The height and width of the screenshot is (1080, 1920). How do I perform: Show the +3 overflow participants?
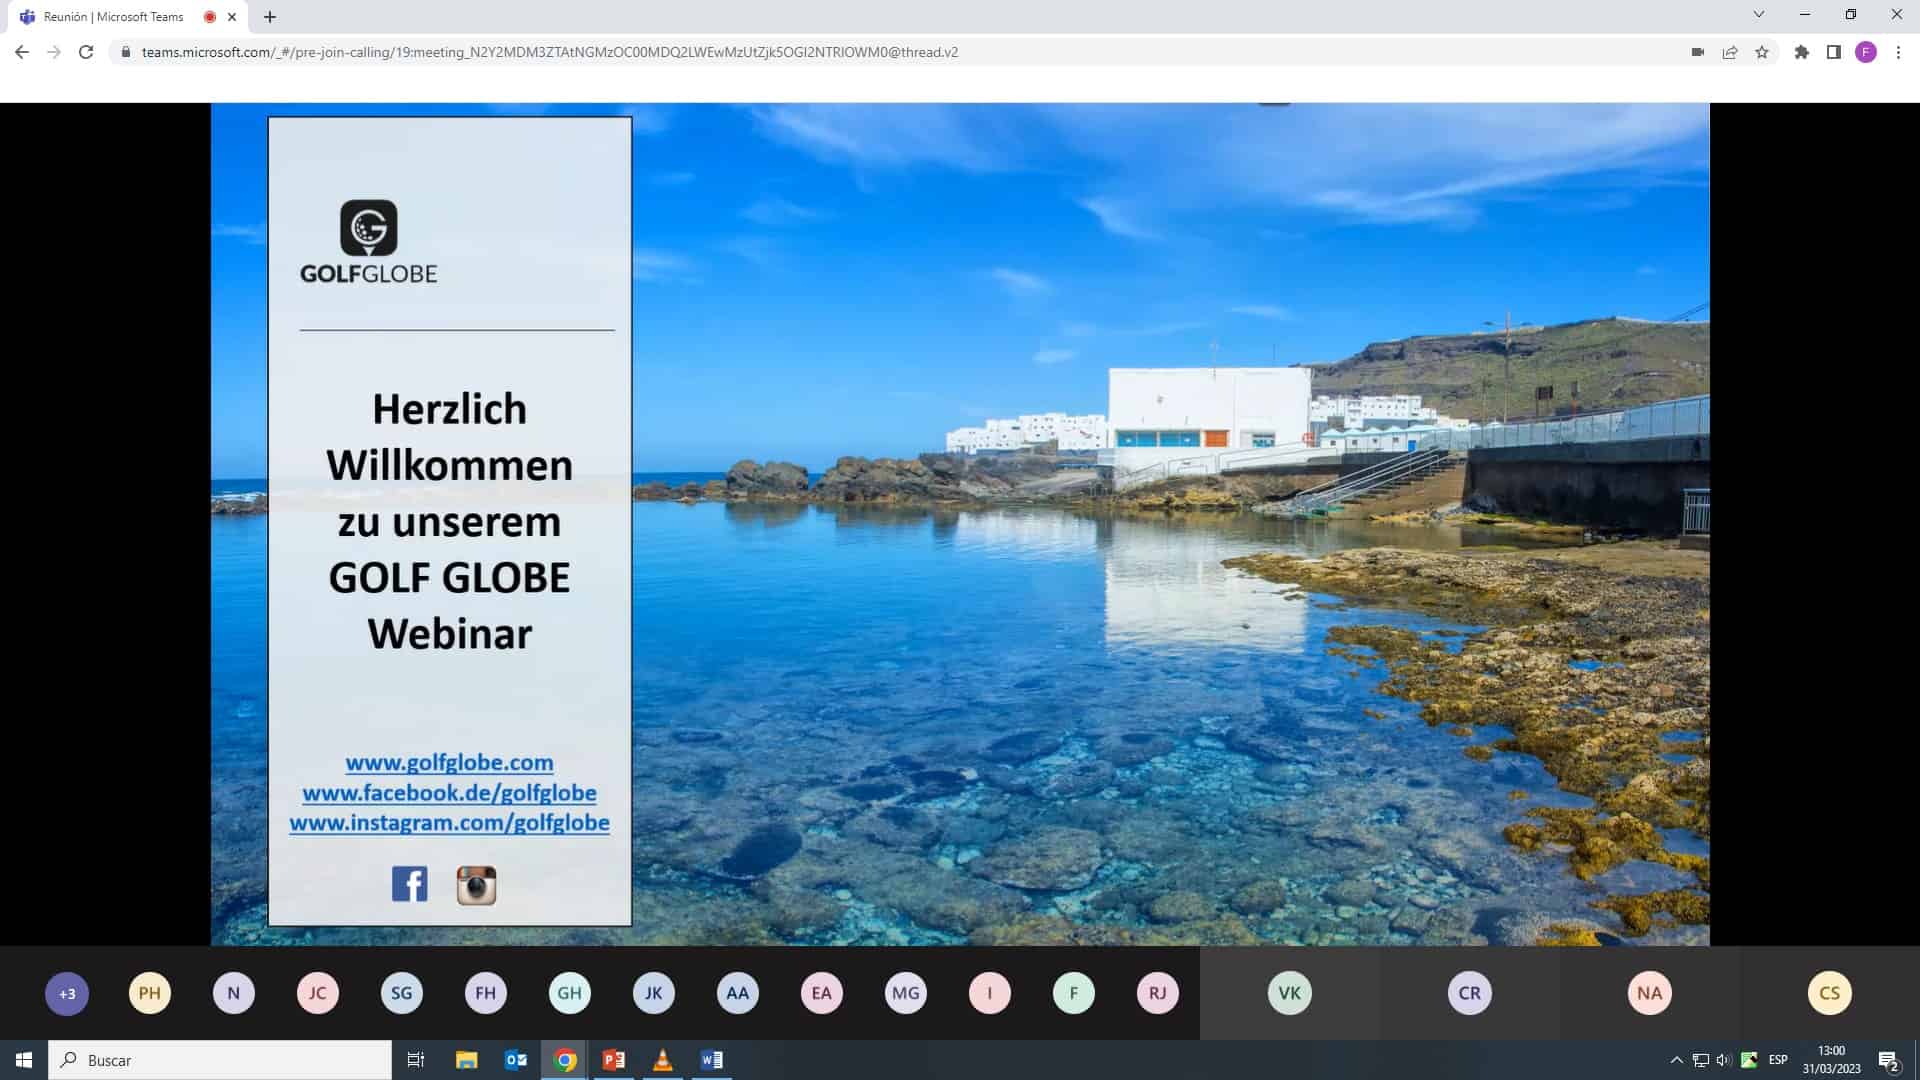click(x=67, y=993)
